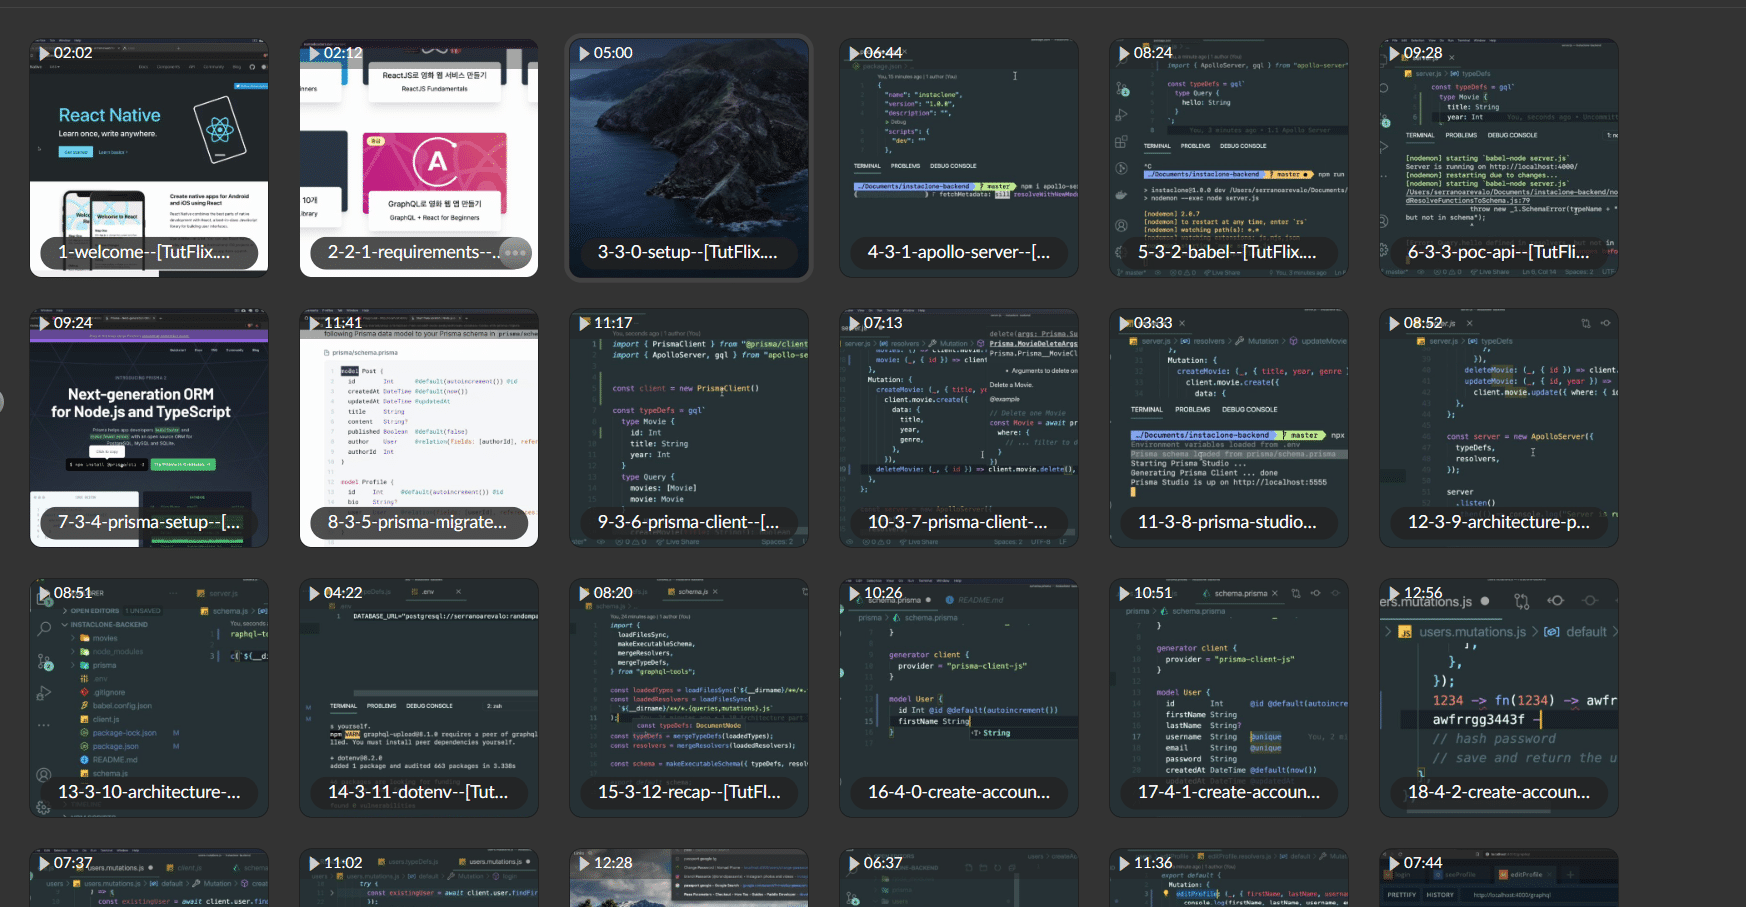Click the 13-3-10-architecture file name label

click(x=149, y=793)
